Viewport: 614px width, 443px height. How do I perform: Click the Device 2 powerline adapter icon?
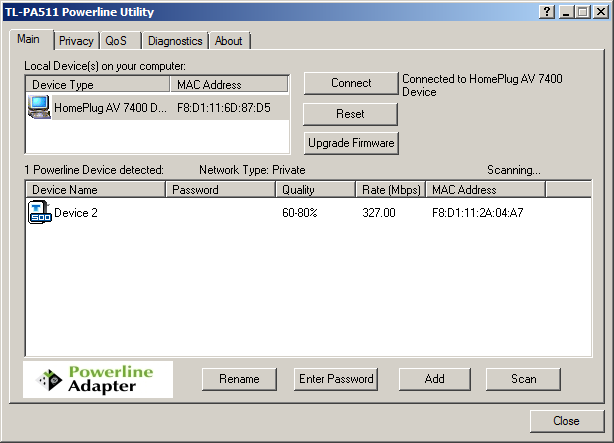tap(40, 213)
